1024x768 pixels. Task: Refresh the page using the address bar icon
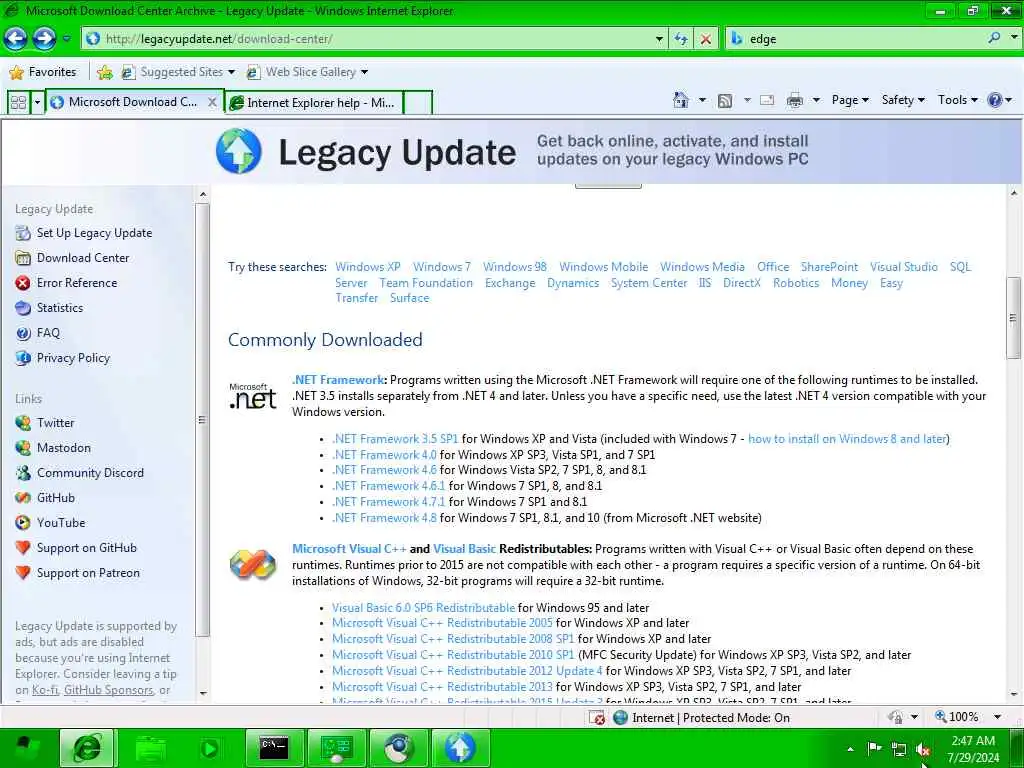pyautogui.click(x=681, y=39)
